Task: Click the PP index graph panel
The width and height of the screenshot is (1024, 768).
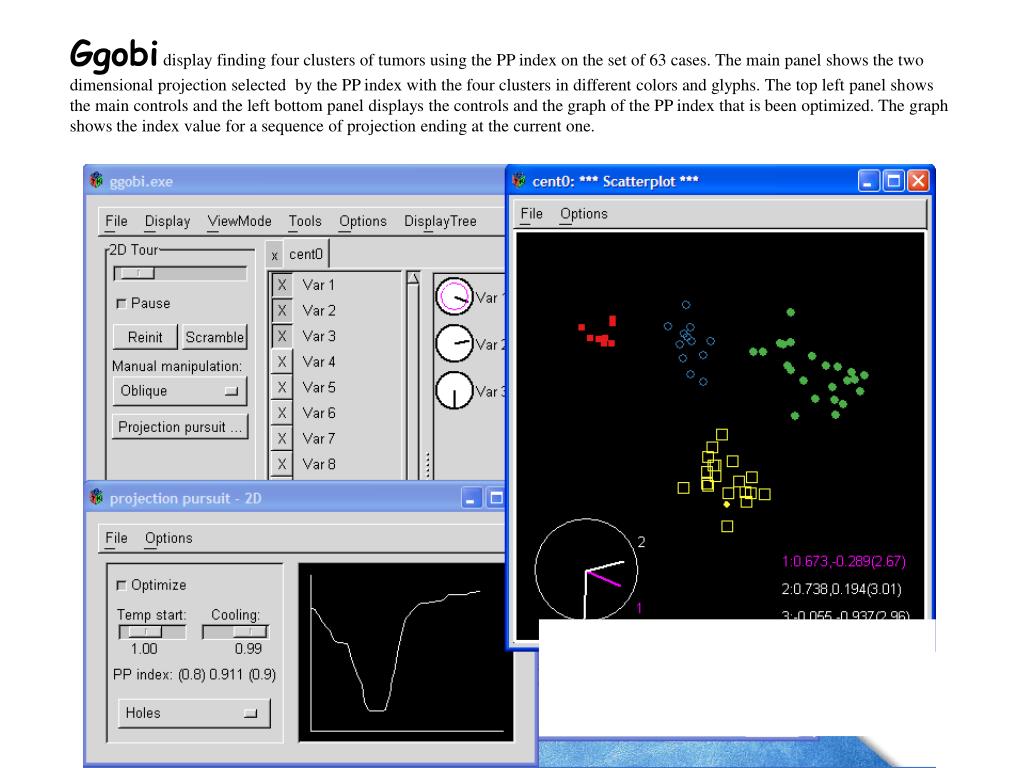Action: [406, 652]
